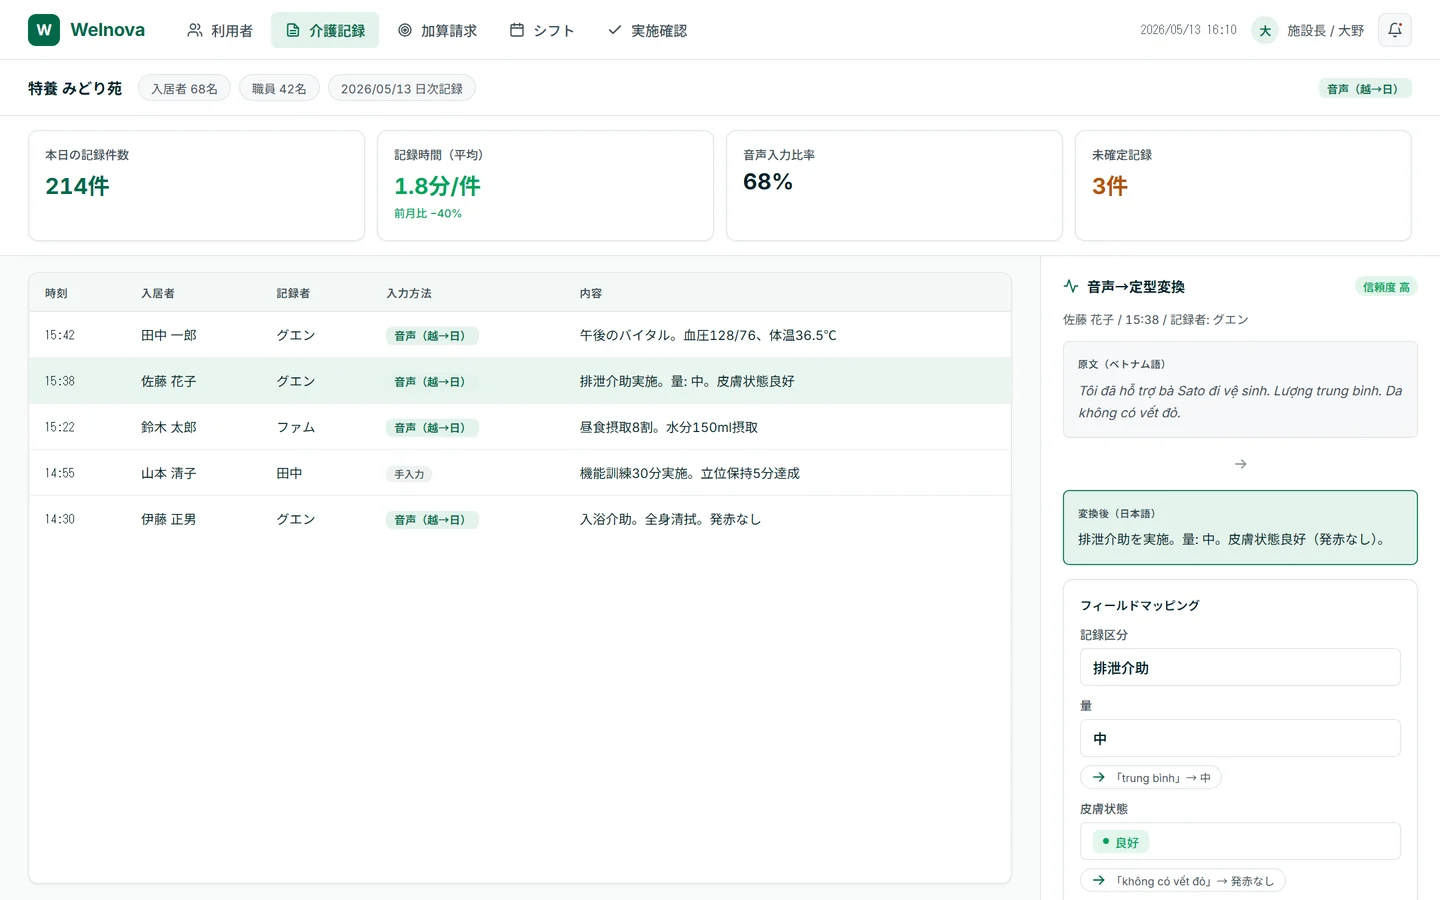Click the 良好 status tag

pos(1121,842)
